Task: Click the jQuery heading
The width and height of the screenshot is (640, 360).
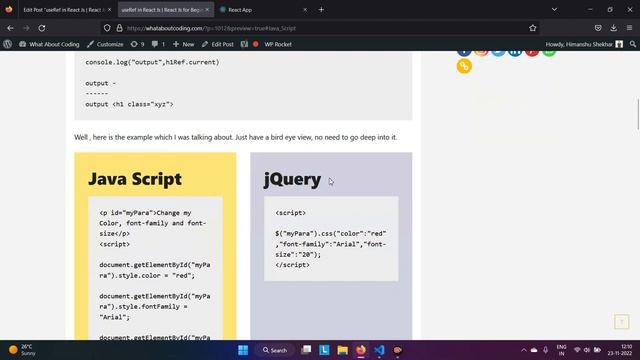Action: [292, 179]
